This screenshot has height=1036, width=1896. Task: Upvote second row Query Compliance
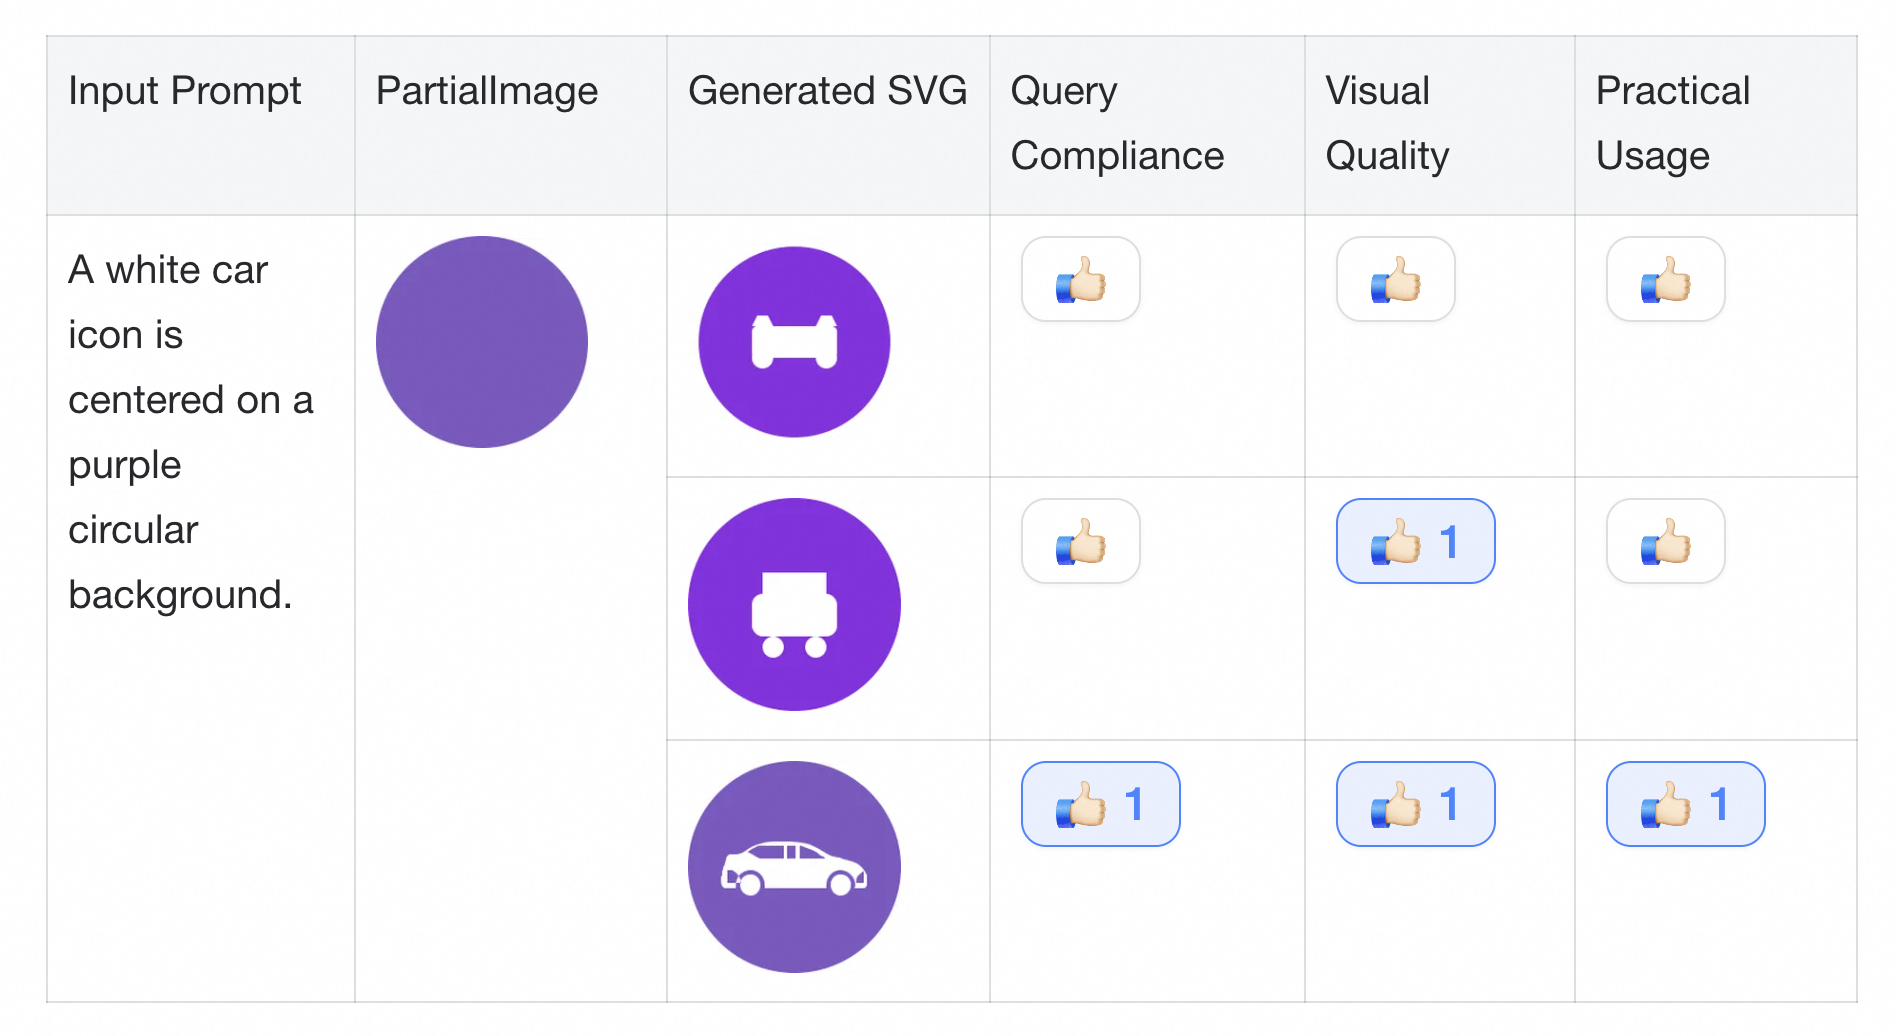(1080, 541)
